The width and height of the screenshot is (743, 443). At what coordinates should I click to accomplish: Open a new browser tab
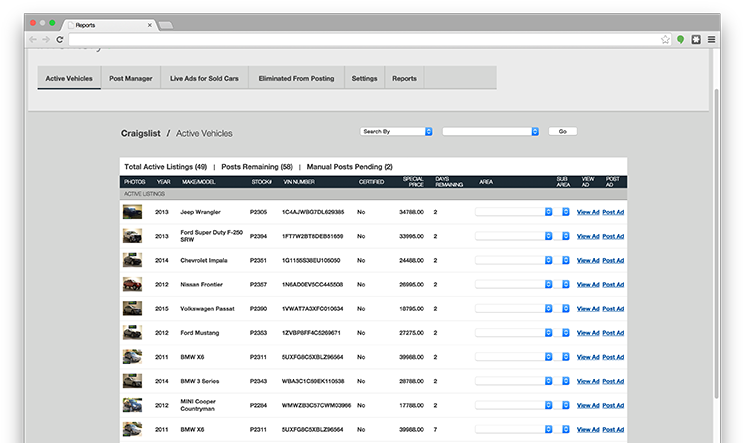pos(165,25)
